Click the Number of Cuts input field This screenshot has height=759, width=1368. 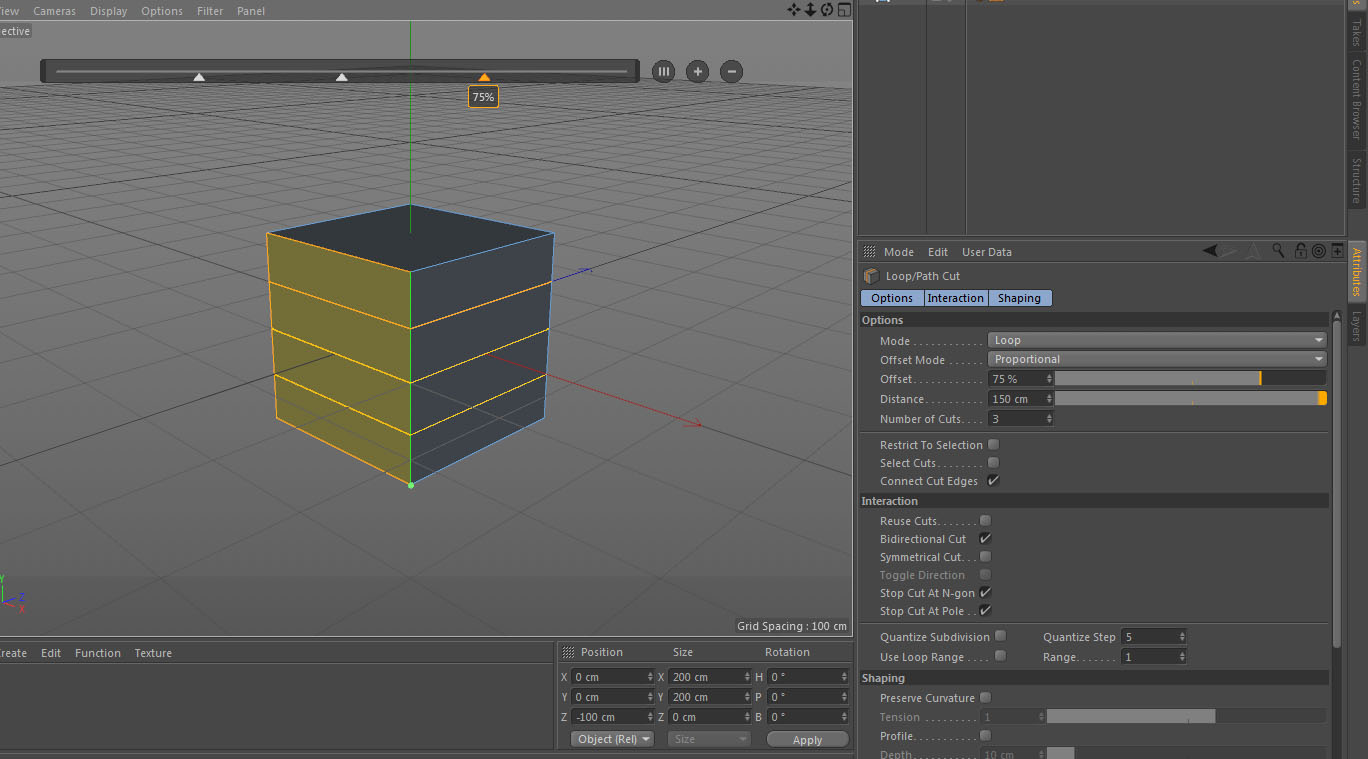click(1016, 419)
